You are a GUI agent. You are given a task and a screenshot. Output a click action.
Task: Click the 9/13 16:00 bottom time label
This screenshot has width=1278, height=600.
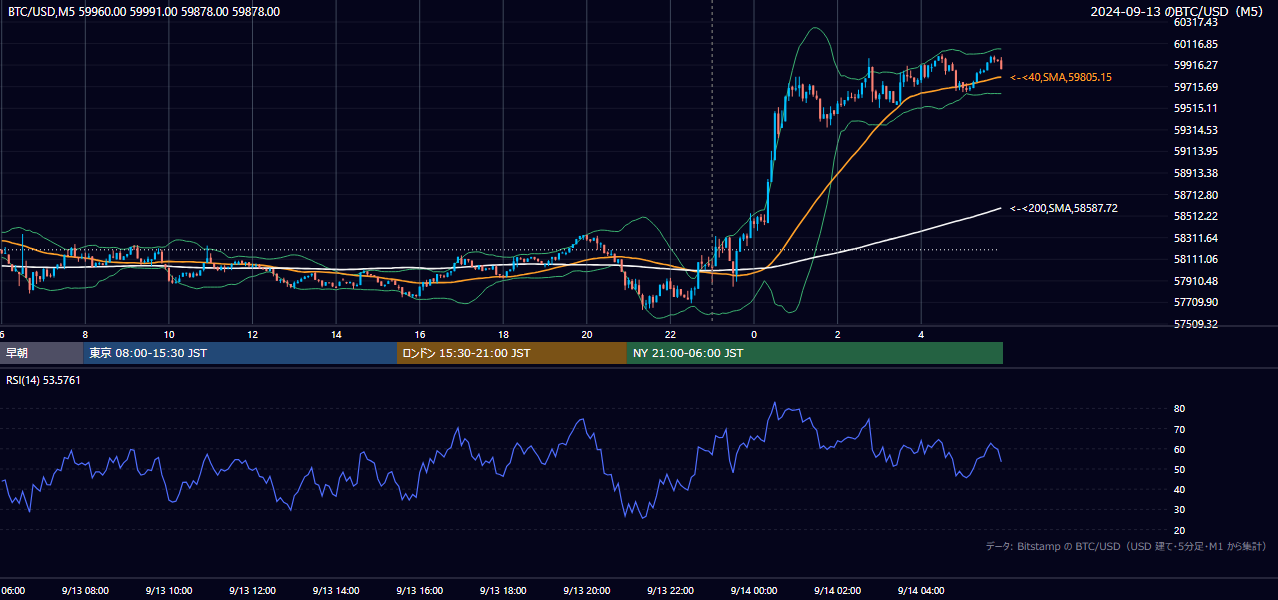coord(419,590)
